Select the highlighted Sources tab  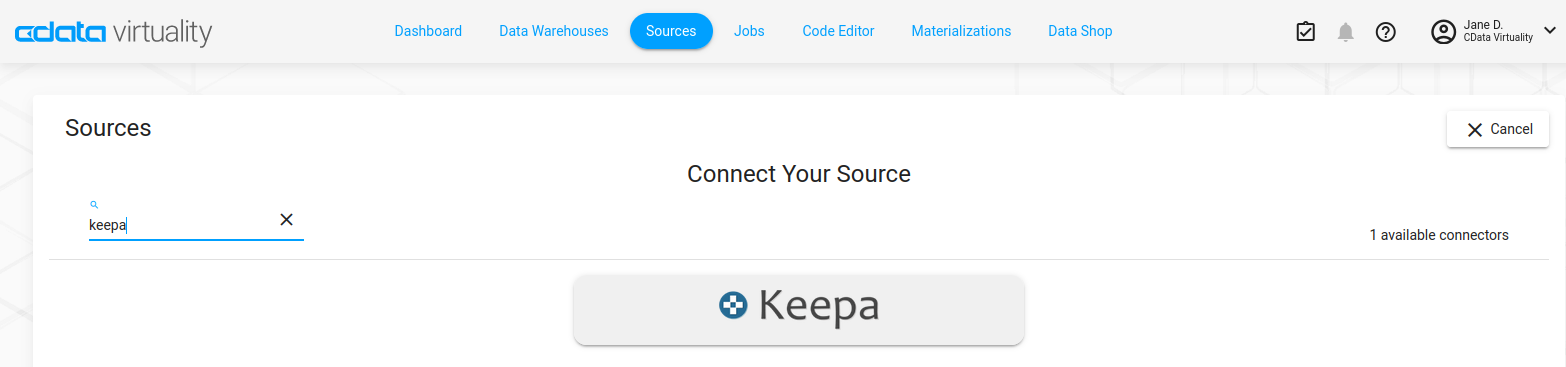pyautogui.click(x=671, y=31)
